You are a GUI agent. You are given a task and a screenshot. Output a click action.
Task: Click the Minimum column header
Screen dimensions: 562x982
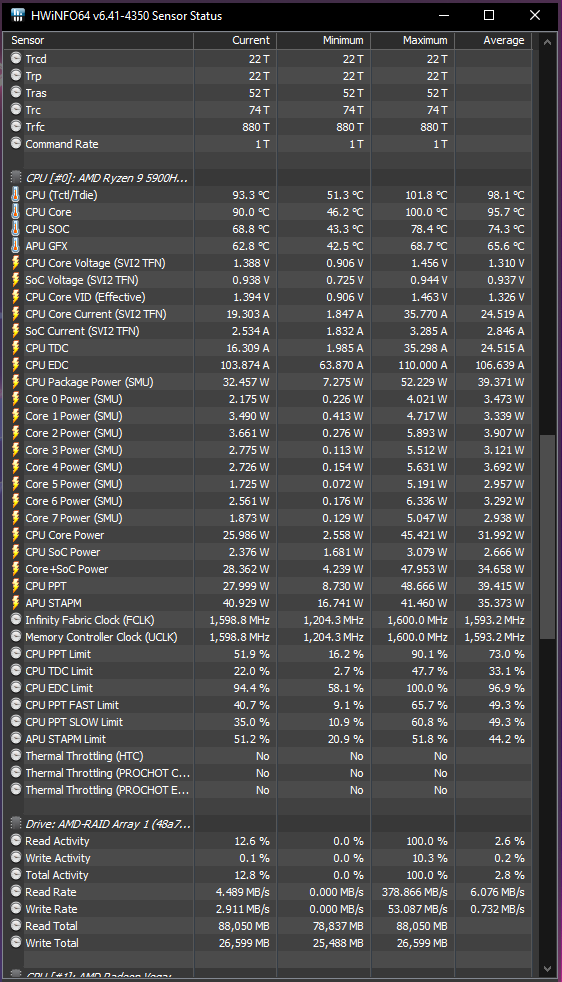click(x=323, y=40)
